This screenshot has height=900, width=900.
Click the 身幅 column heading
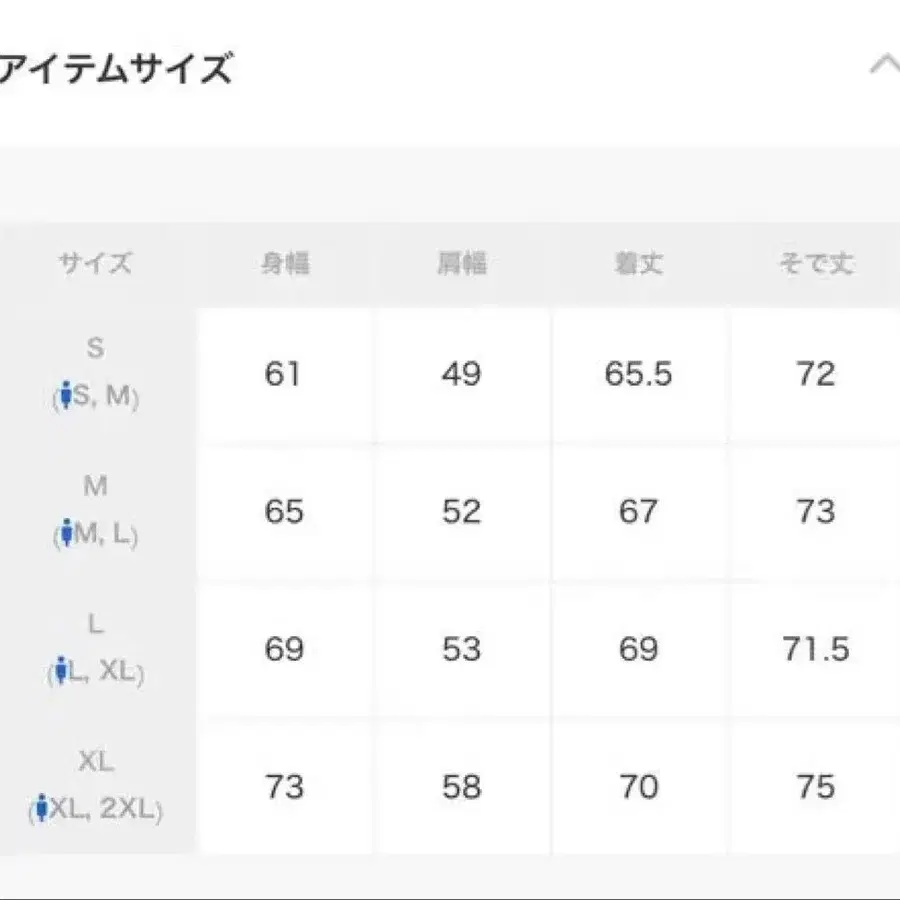[x=286, y=263]
